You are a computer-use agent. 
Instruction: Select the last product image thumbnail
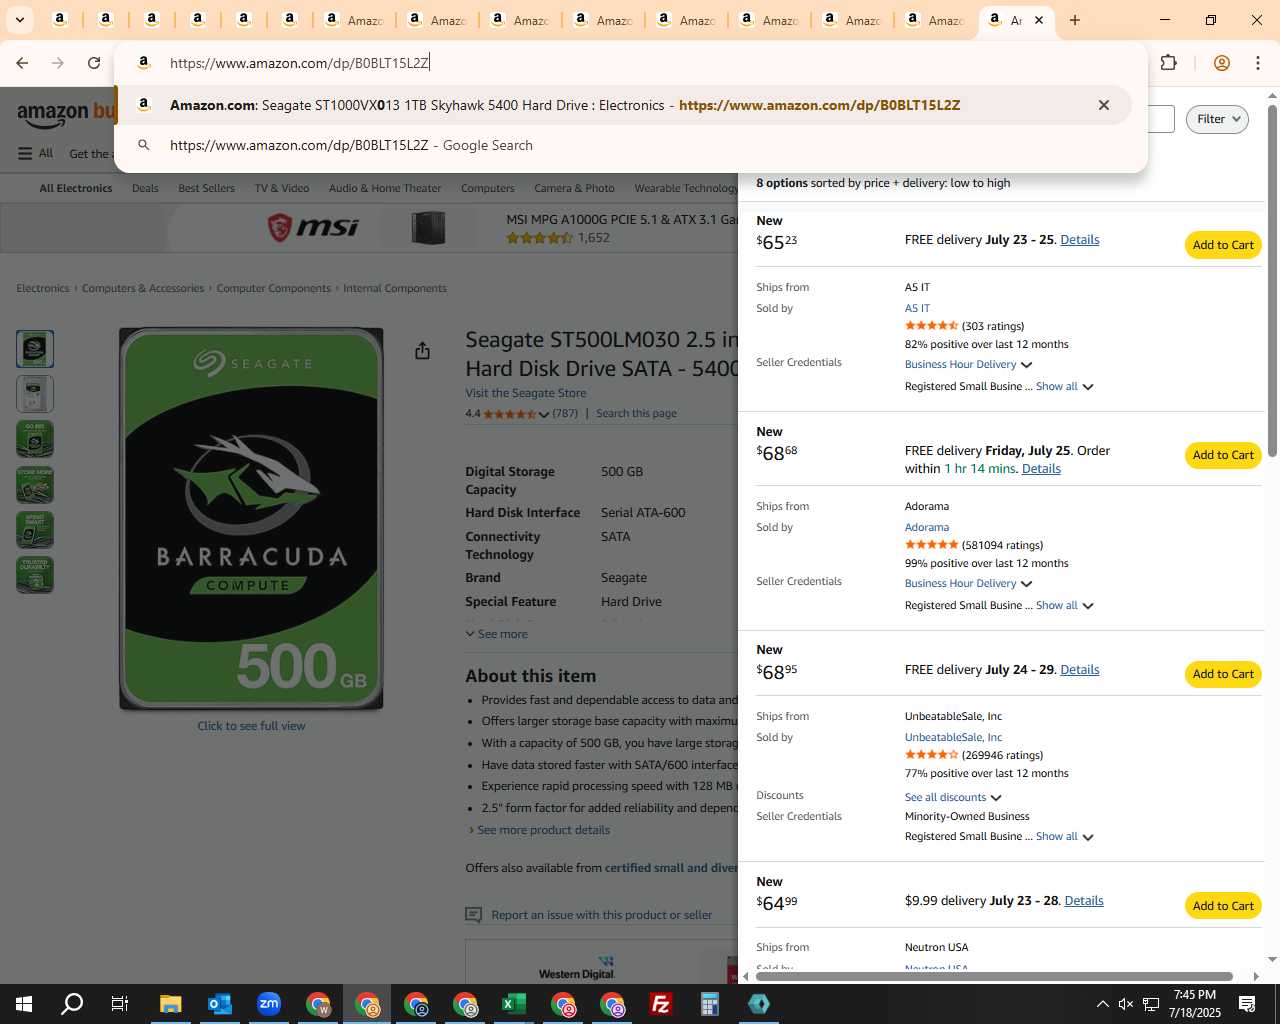tap(35, 575)
